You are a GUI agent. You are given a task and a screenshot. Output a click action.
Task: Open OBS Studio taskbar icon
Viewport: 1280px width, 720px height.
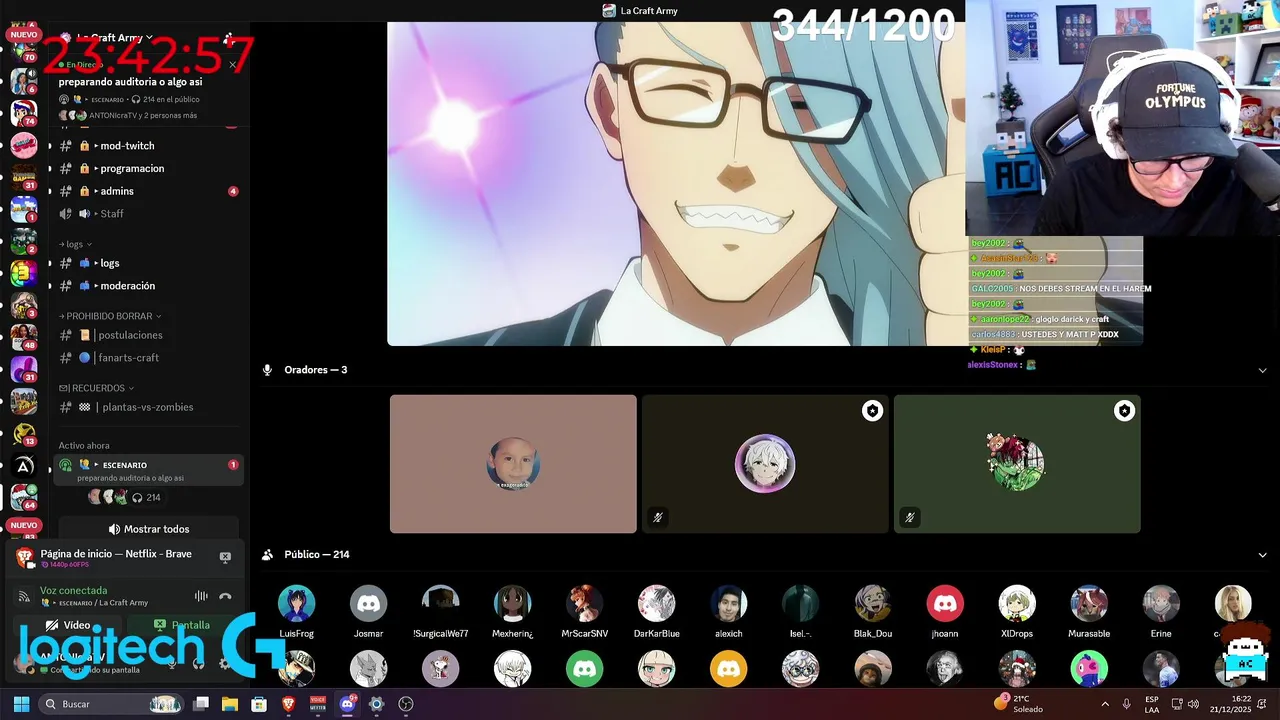click(405, 704)
